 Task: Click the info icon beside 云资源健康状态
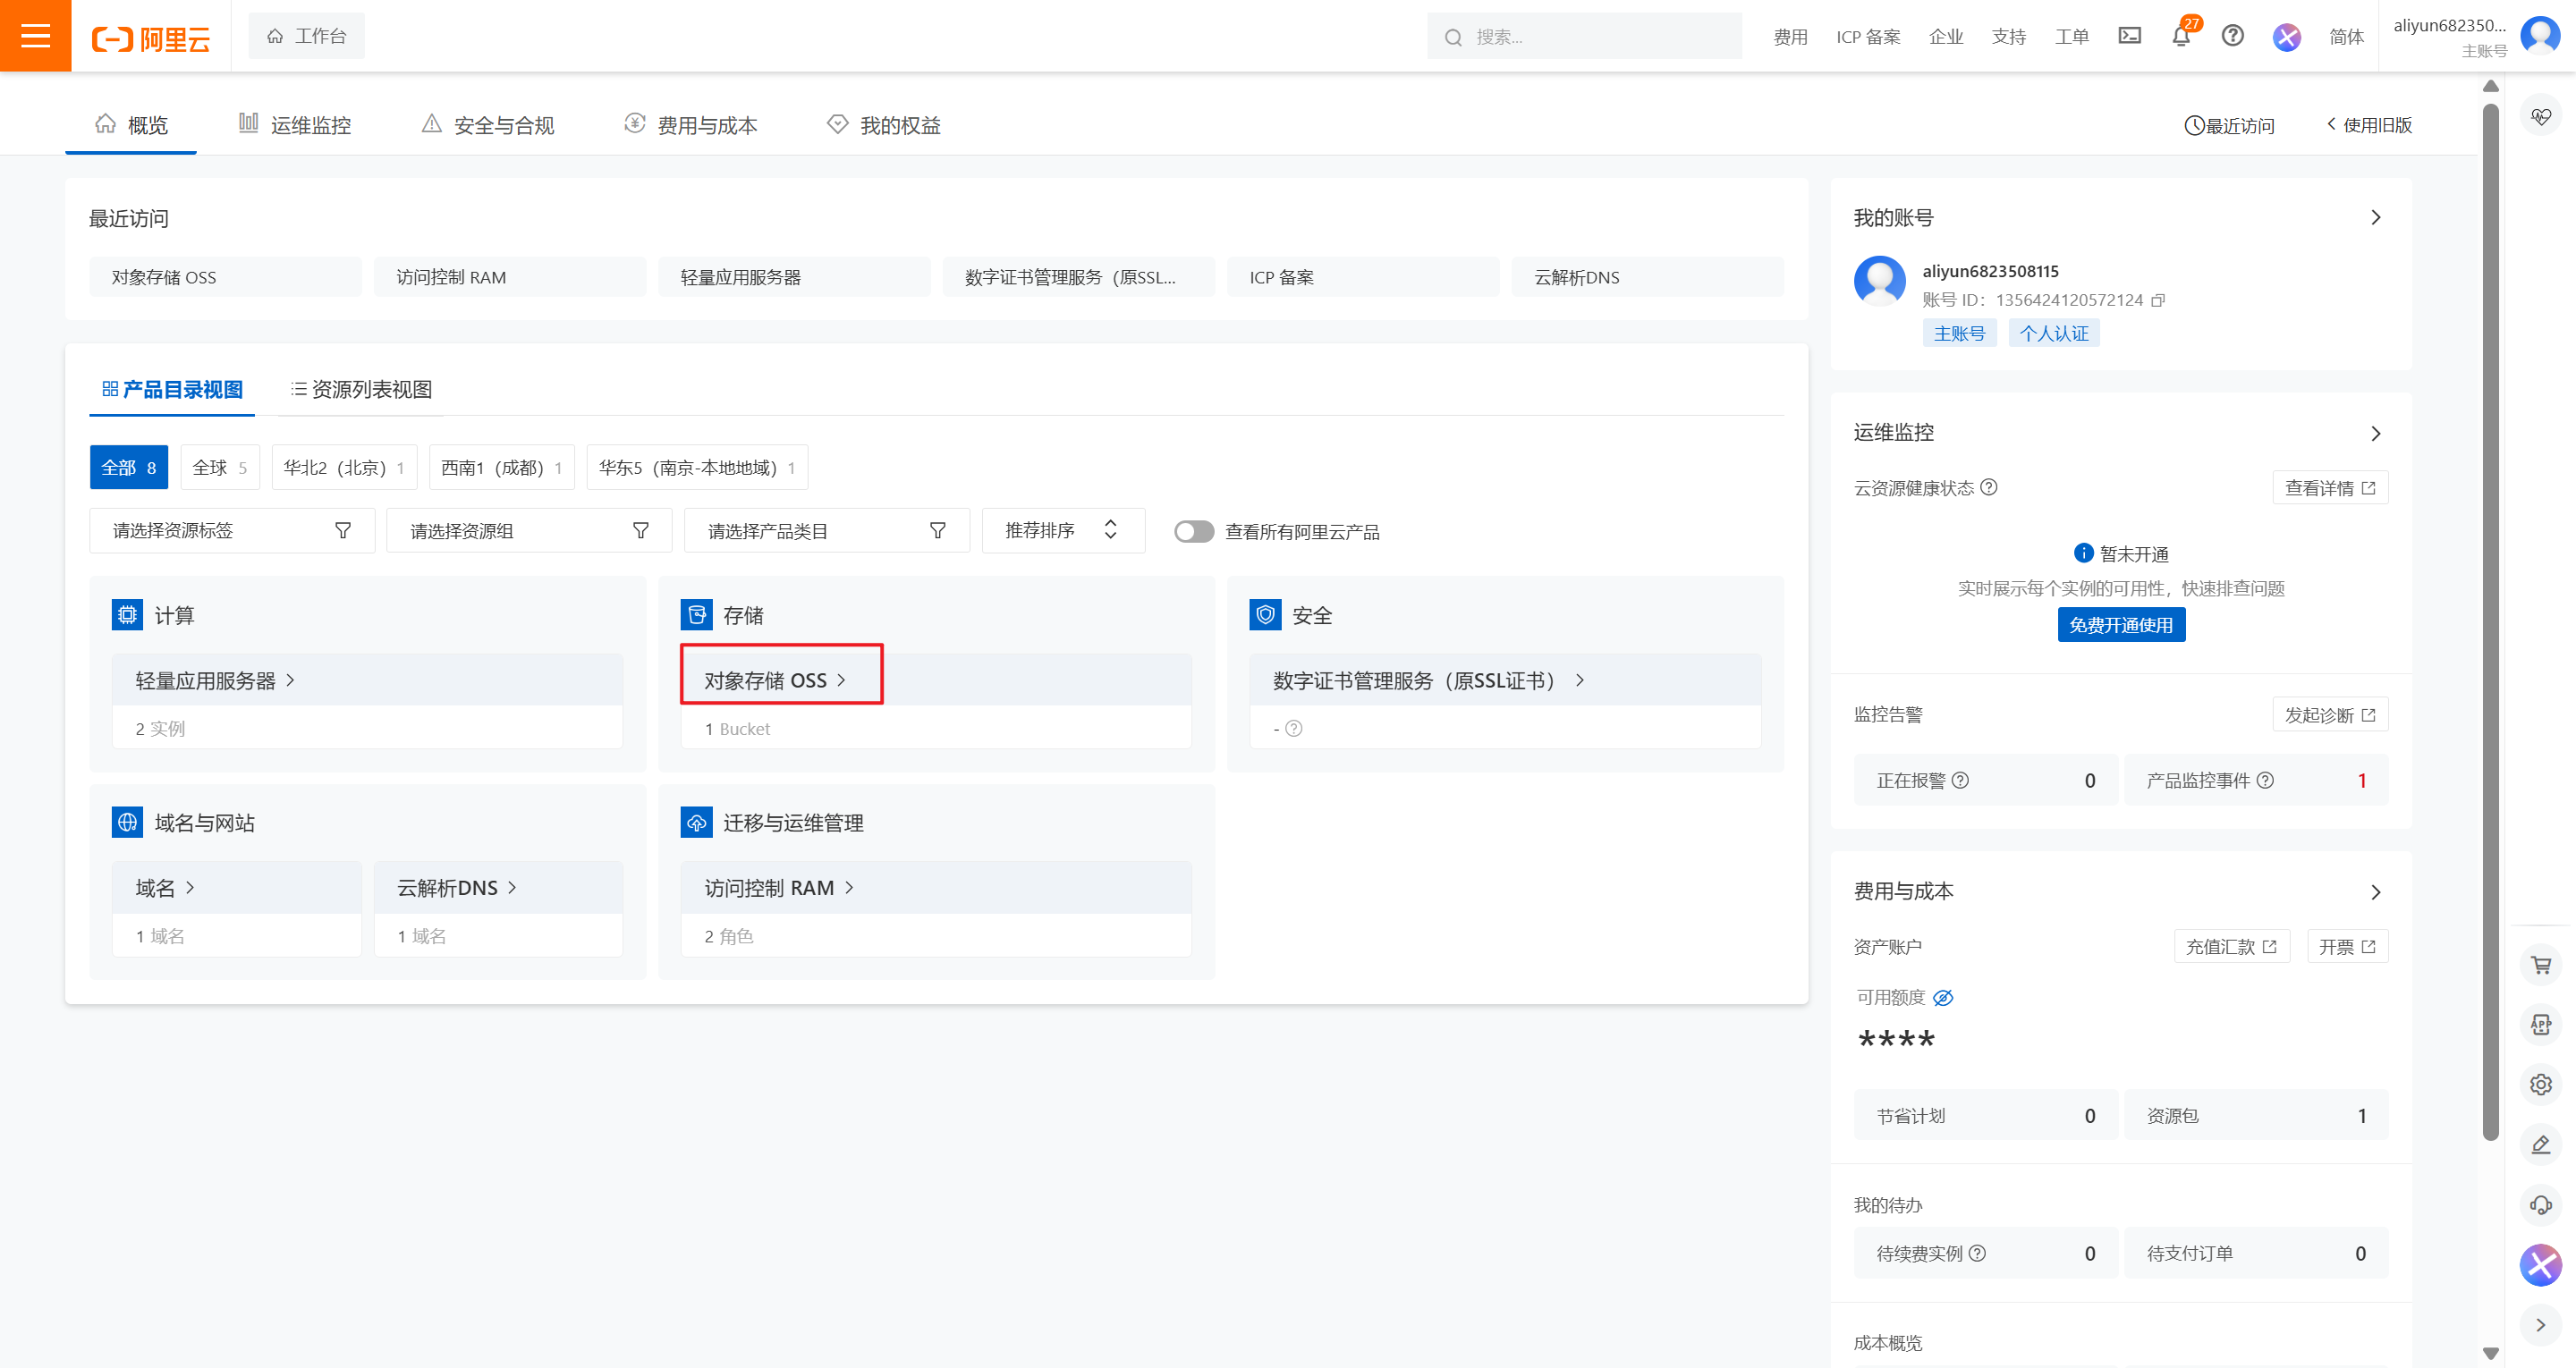tap(1989, 487)
